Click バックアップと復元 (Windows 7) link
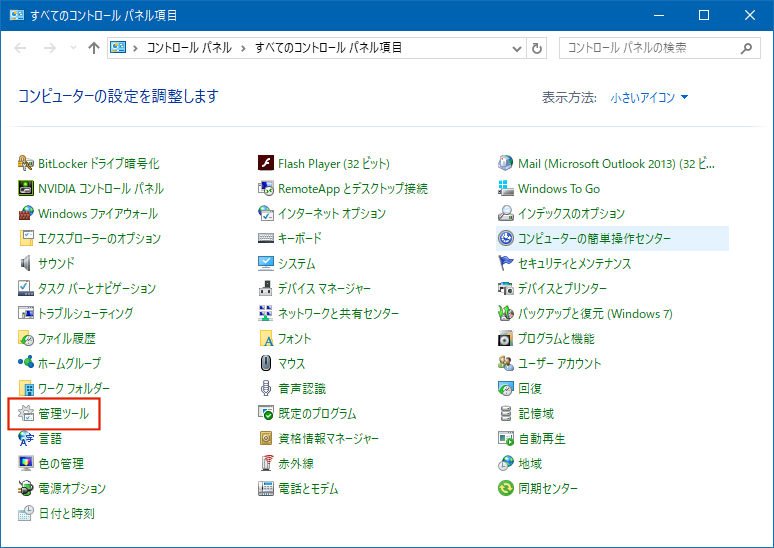The width and height of the screenshot is (774, 548). [595, 313]
